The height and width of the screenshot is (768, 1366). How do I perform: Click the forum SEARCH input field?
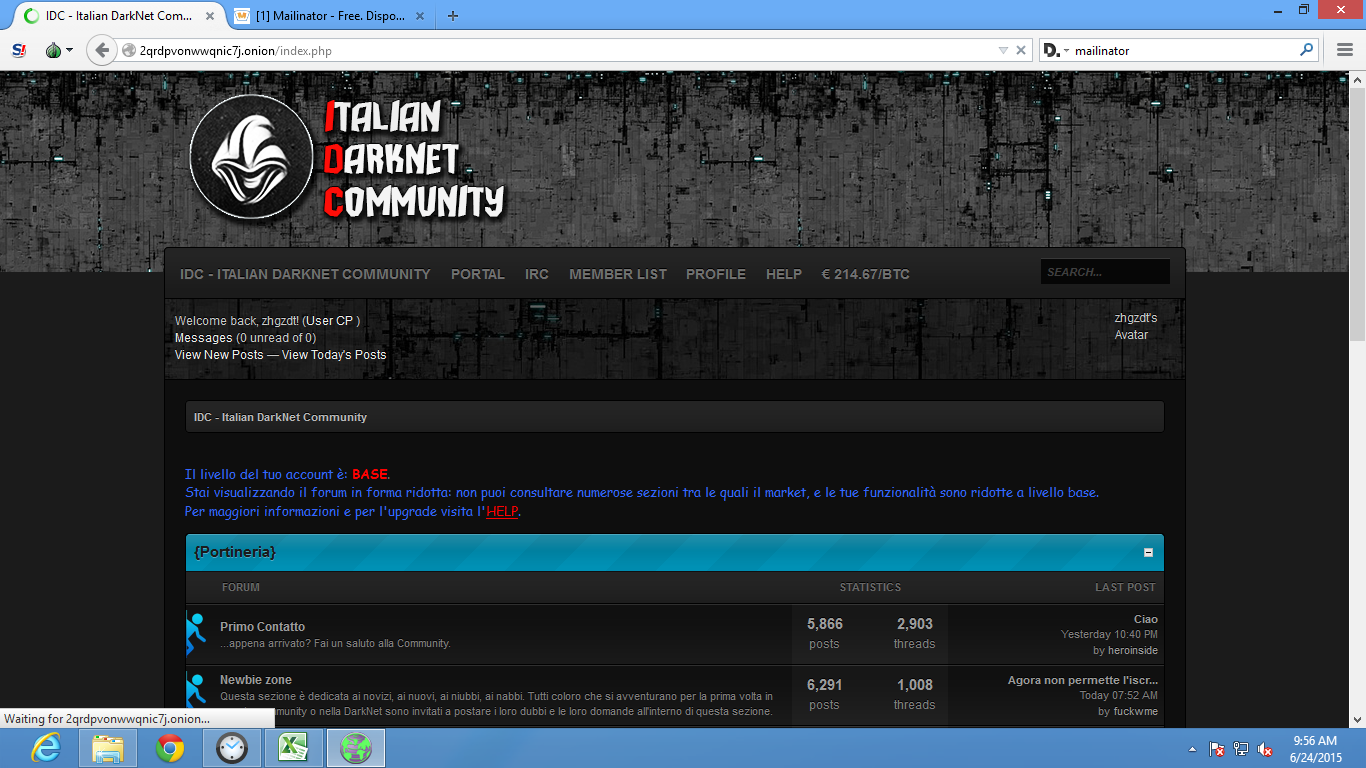(x=1104, y=272)
